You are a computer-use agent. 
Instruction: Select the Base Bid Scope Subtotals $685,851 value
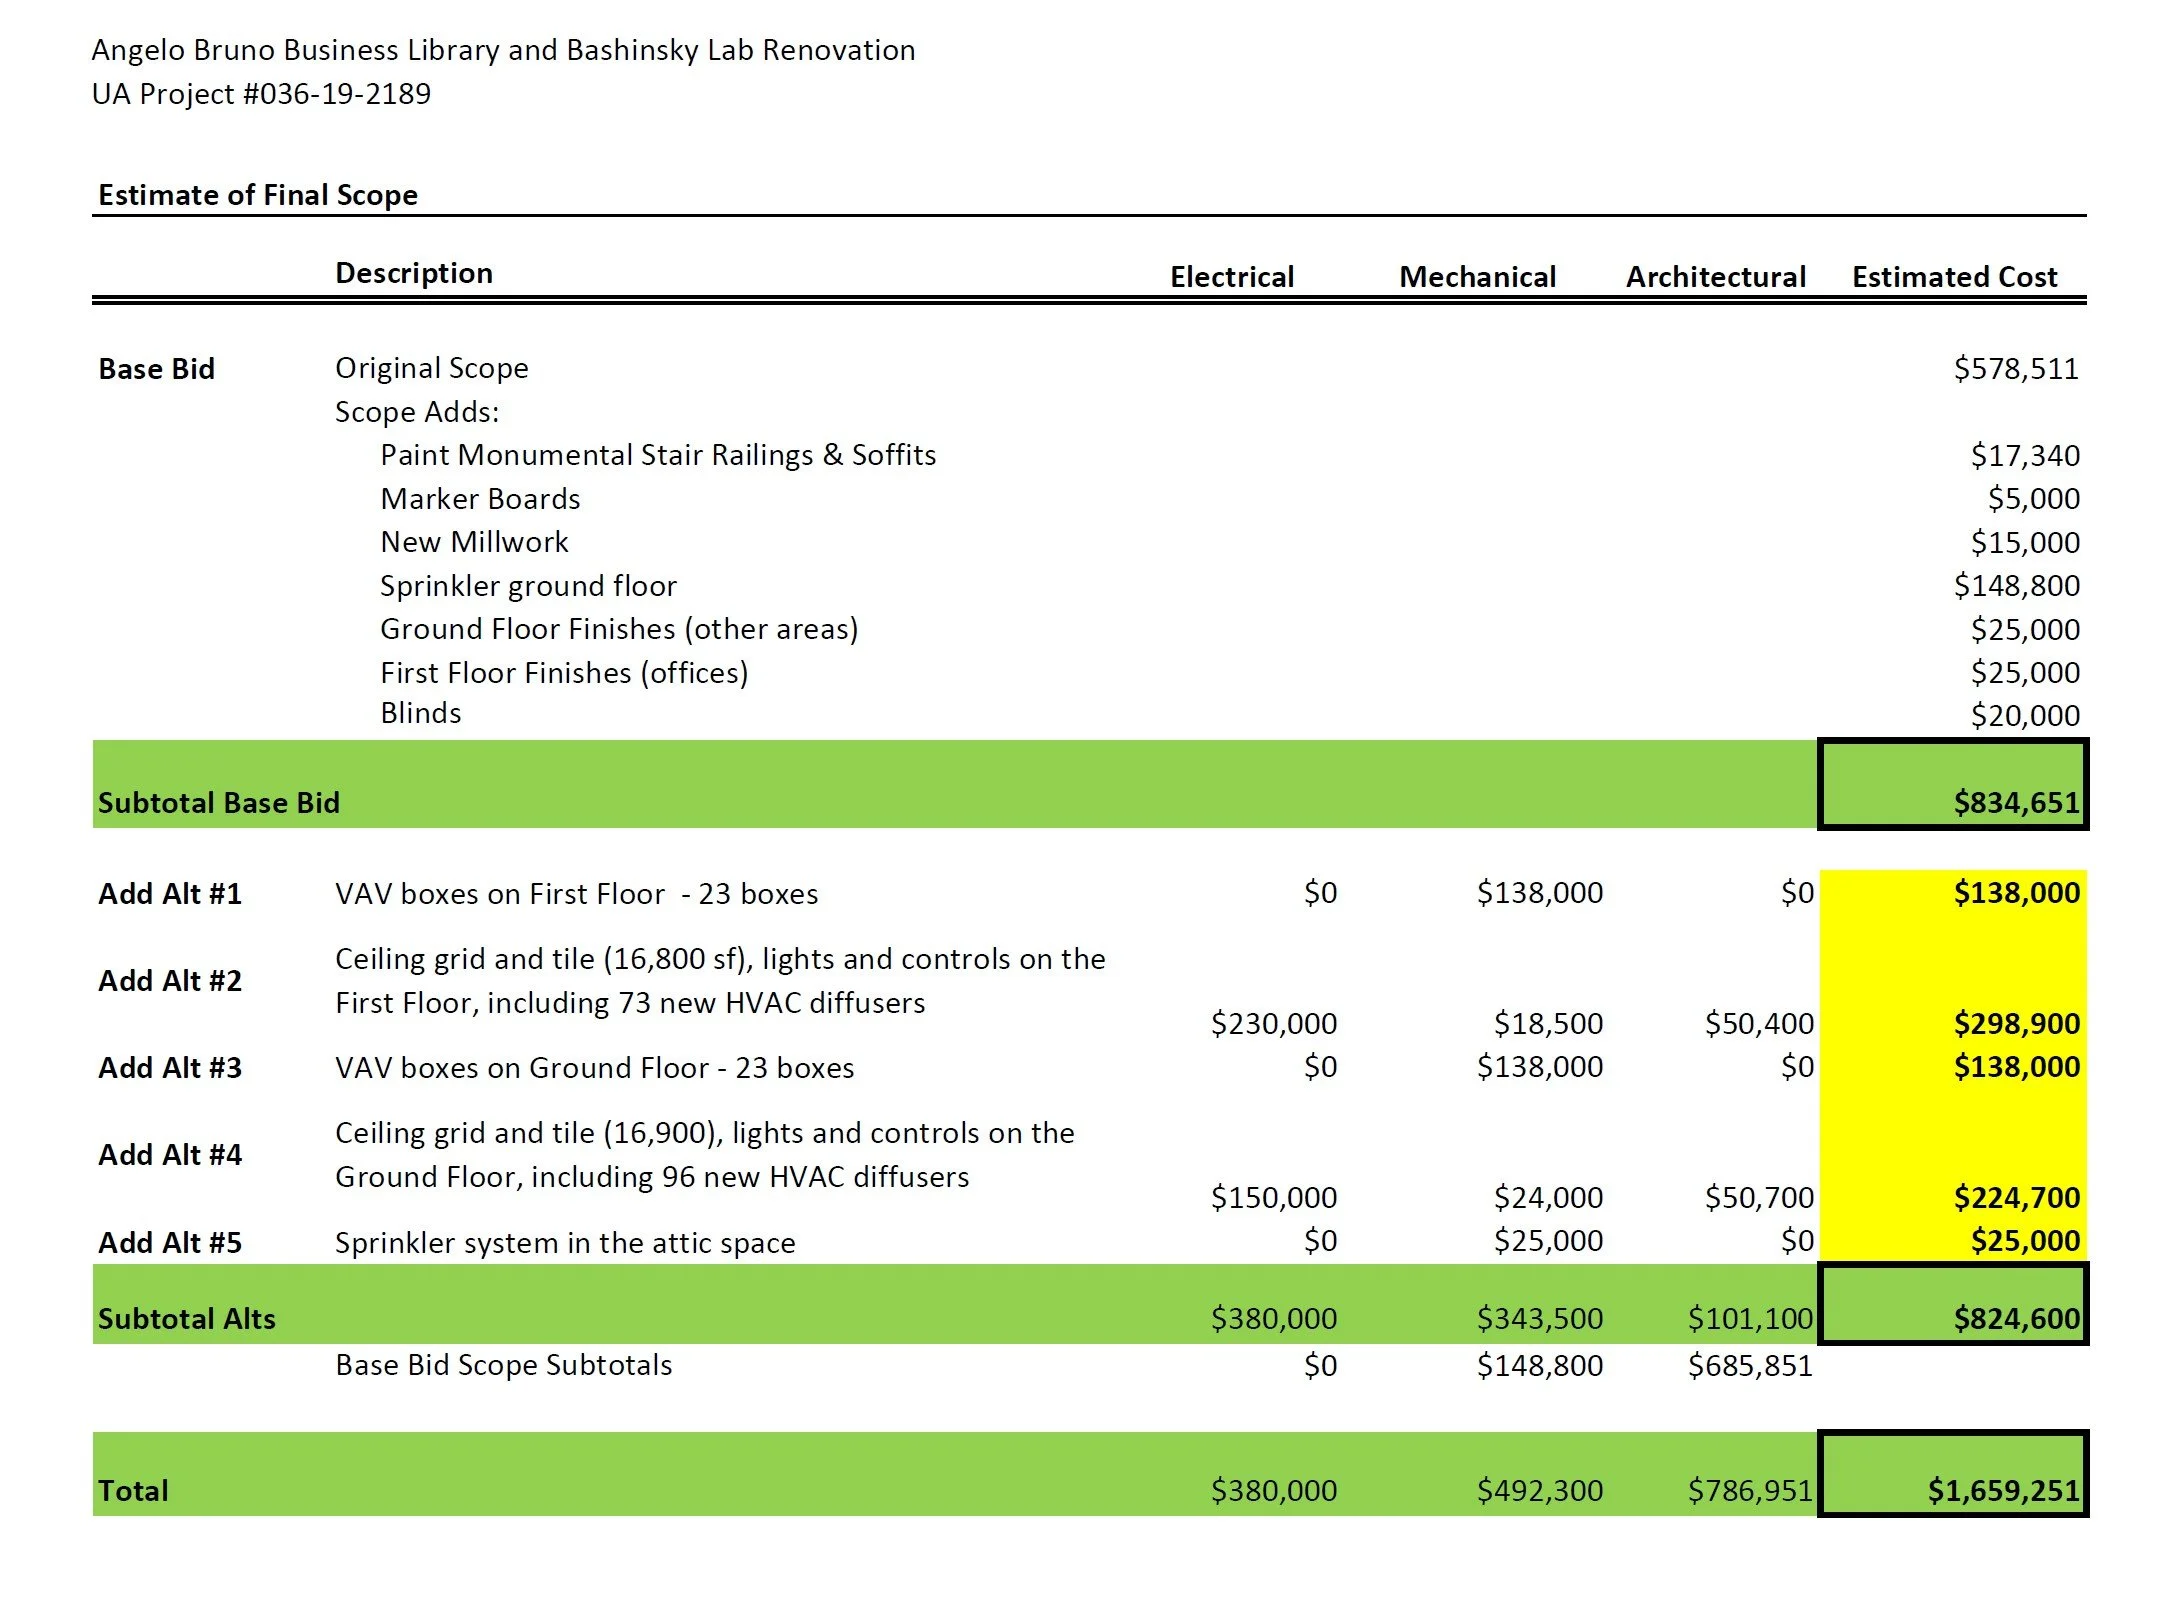click(x=1749, y=1365)
